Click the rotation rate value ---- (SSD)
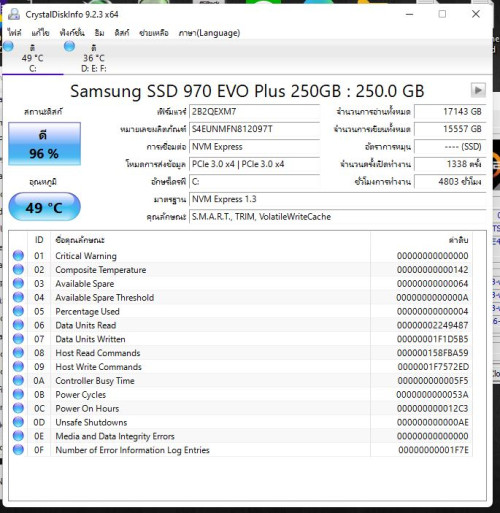The width and height of the screenshot is (500, 513). (x=450, y=147)
